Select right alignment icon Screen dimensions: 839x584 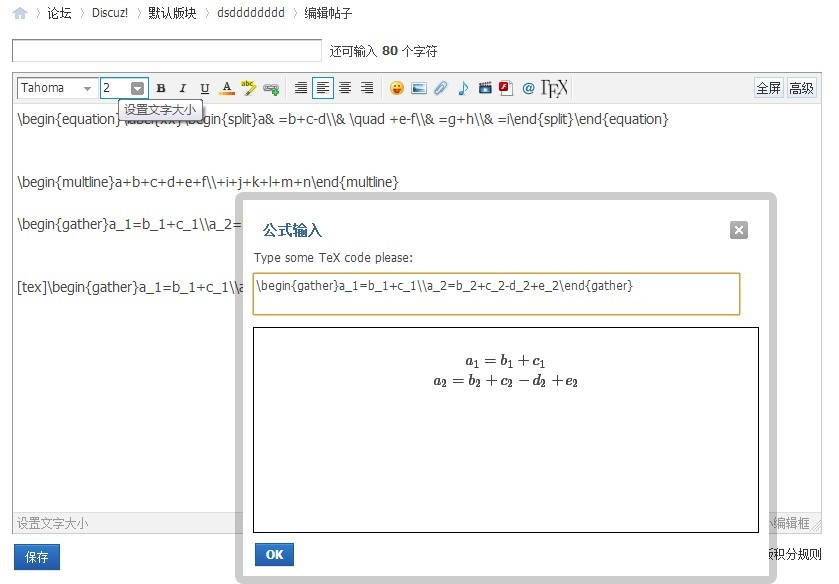367,88
